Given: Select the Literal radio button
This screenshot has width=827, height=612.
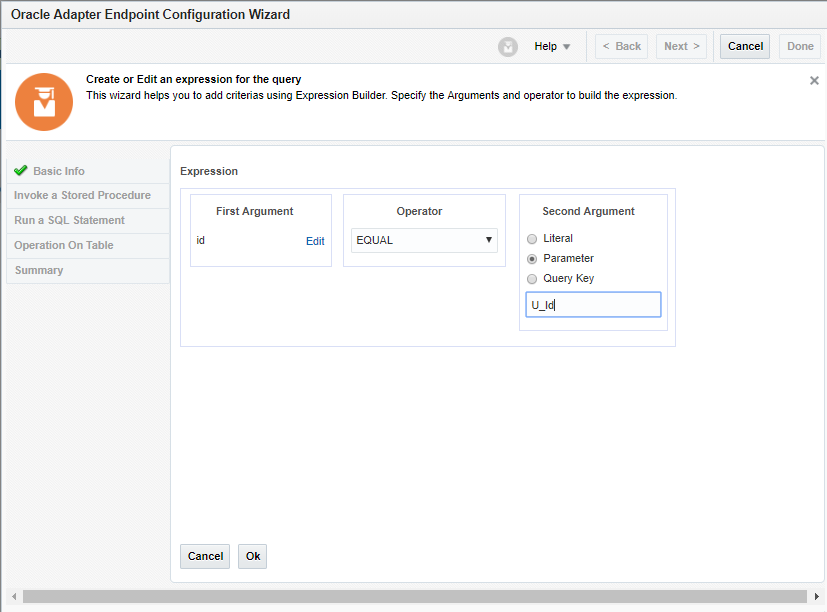Looking at the screenshot, I should 532,238.
